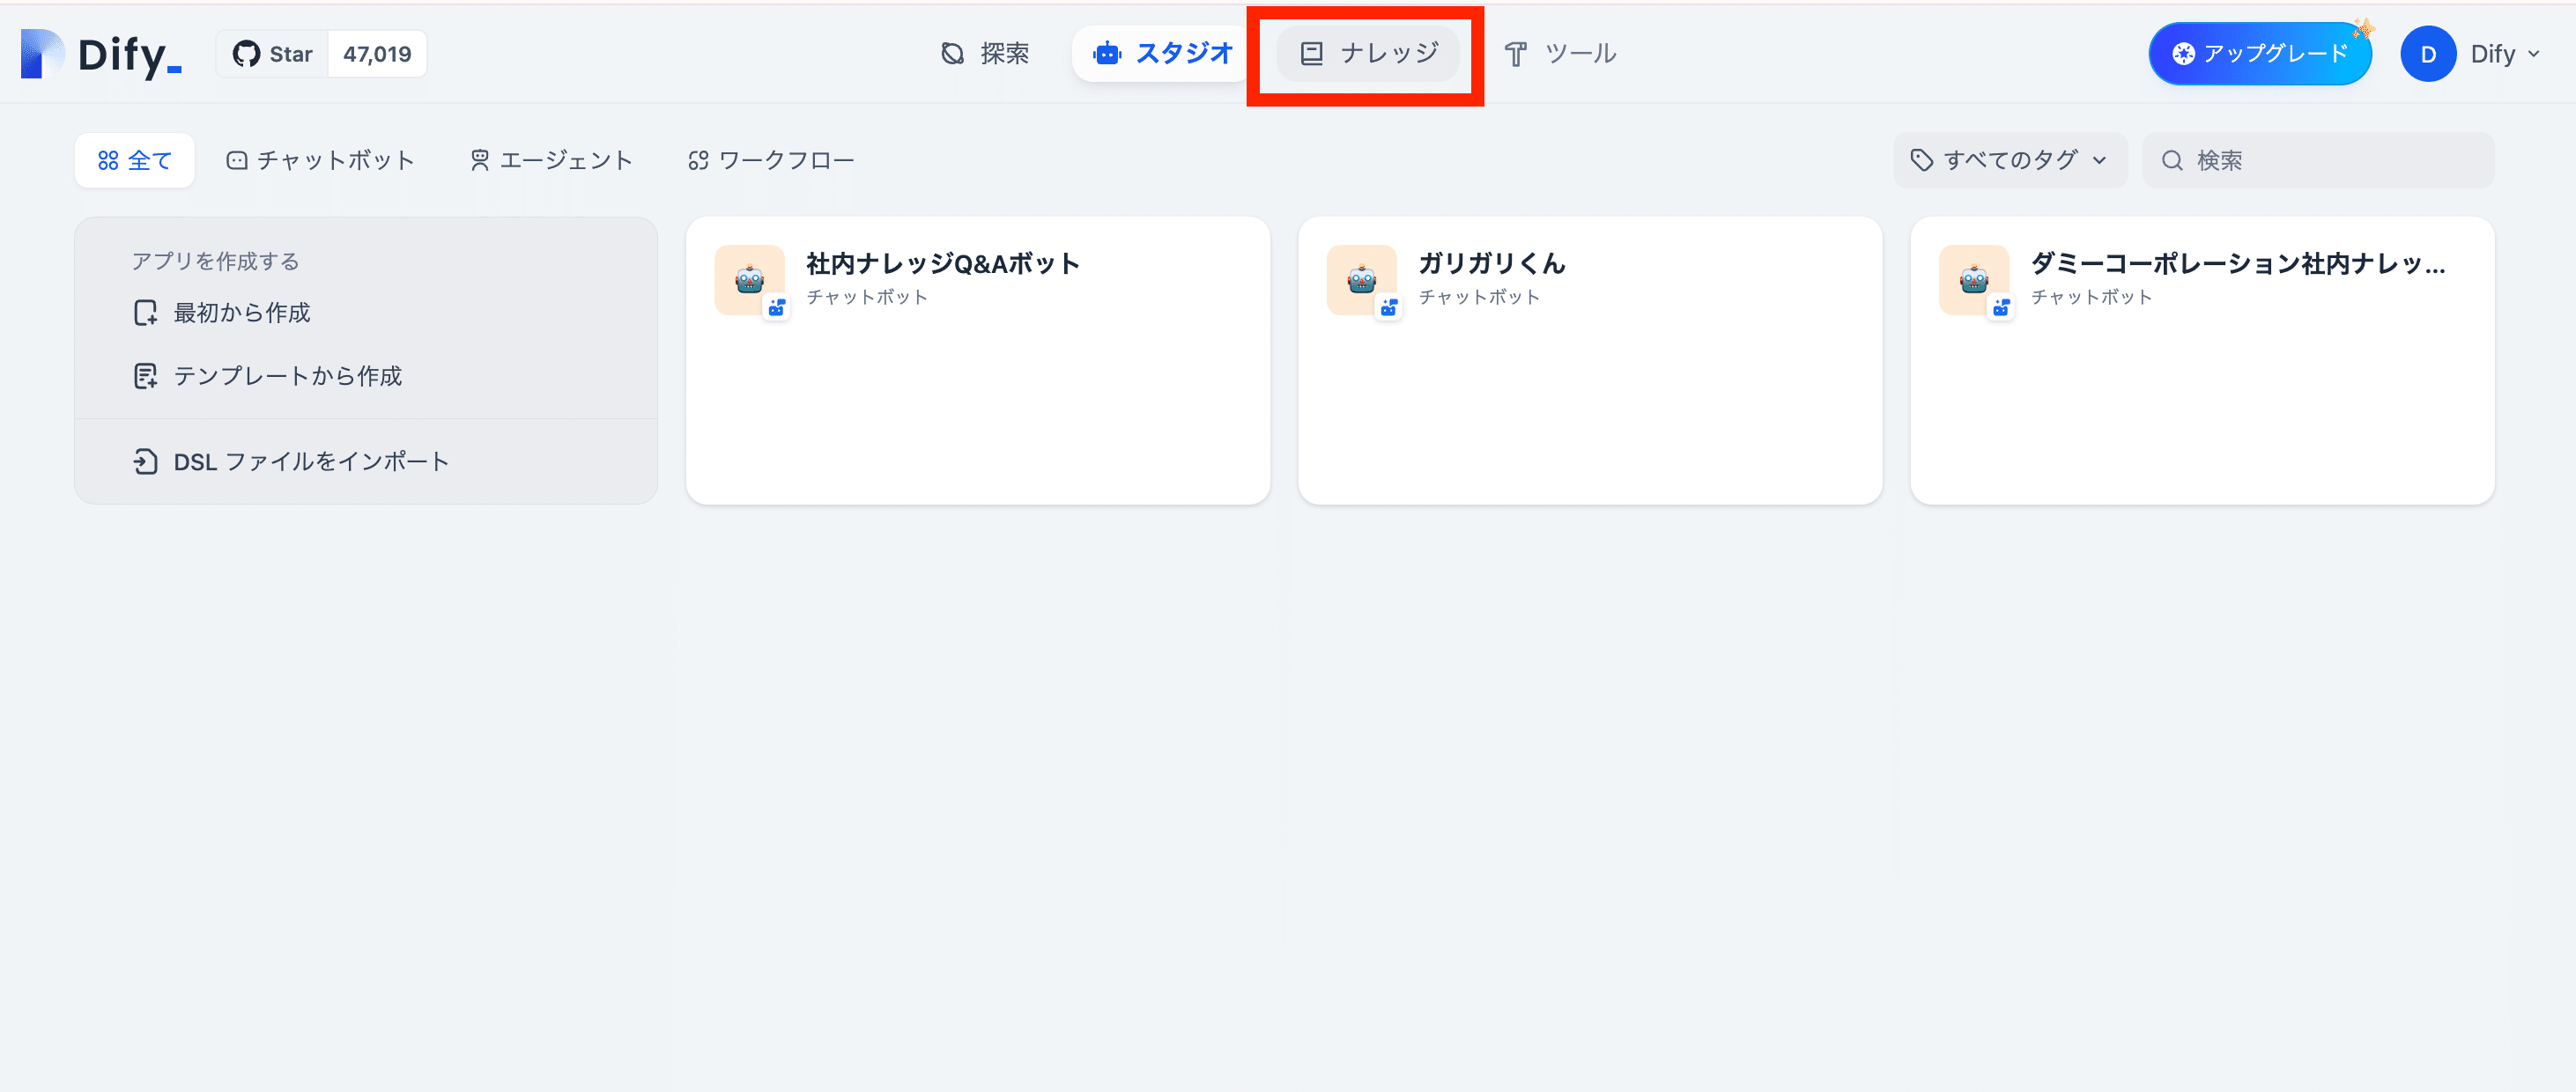
Task: Go to the 探索 tab
Action: pyautogui.click(x=985, y=54)
